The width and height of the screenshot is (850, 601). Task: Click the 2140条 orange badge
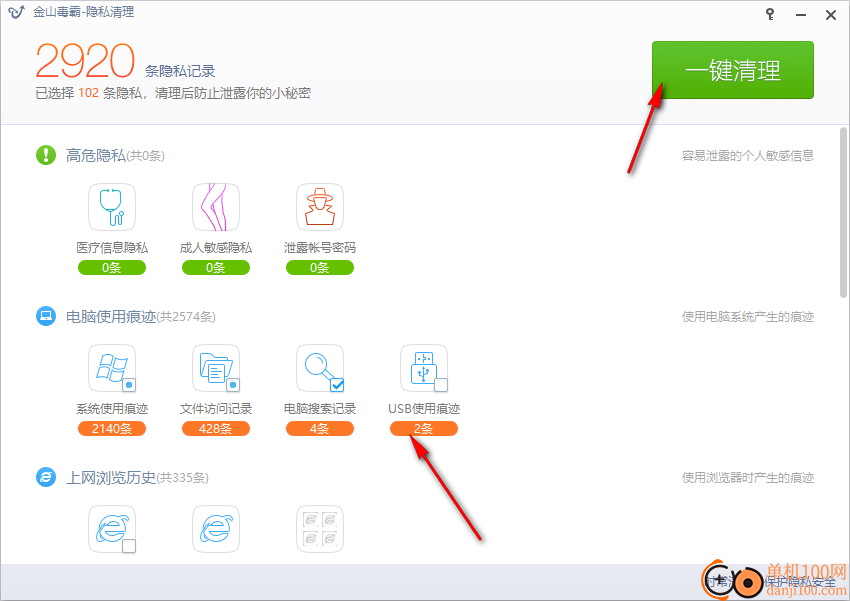click(112, 429)
